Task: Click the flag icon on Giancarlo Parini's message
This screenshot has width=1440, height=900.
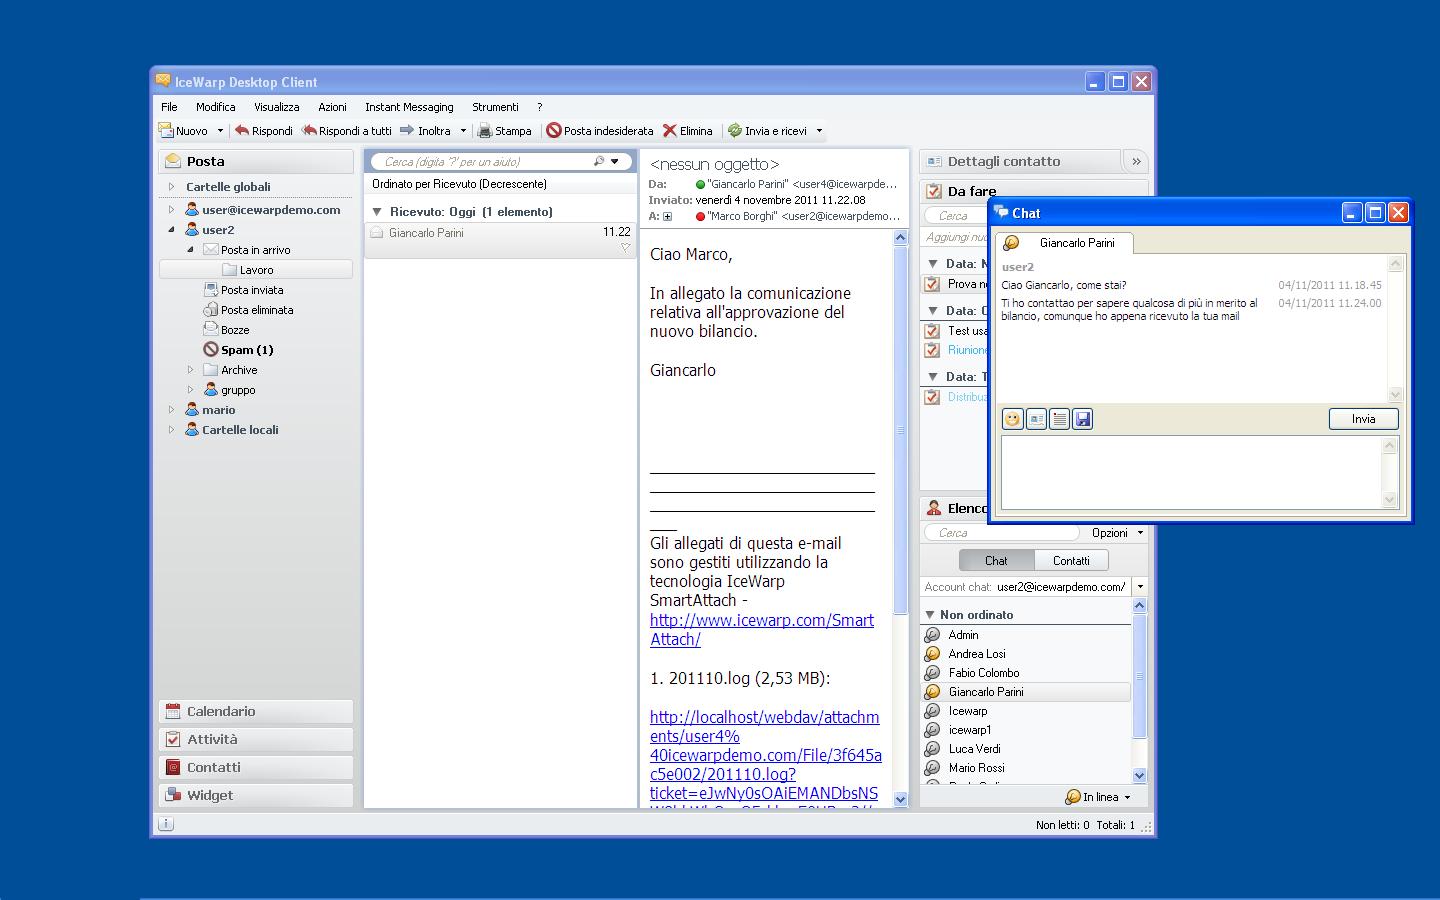Action: click(x=626, y=247)
